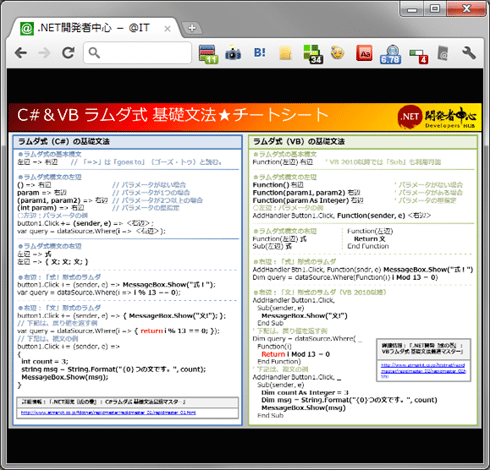This screenshot has width=490, height=470.
Task: Select the .NET開発者中心 – @IT tab
Action: 95,28
